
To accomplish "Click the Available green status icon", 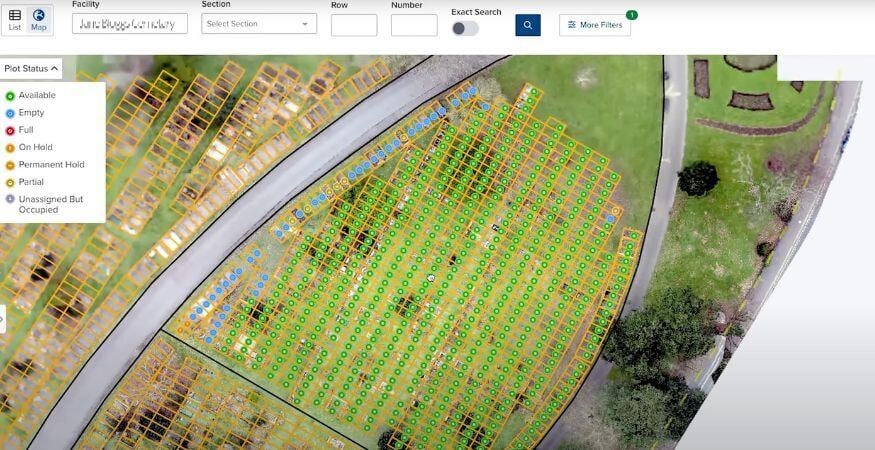I will tap(10, 96).
